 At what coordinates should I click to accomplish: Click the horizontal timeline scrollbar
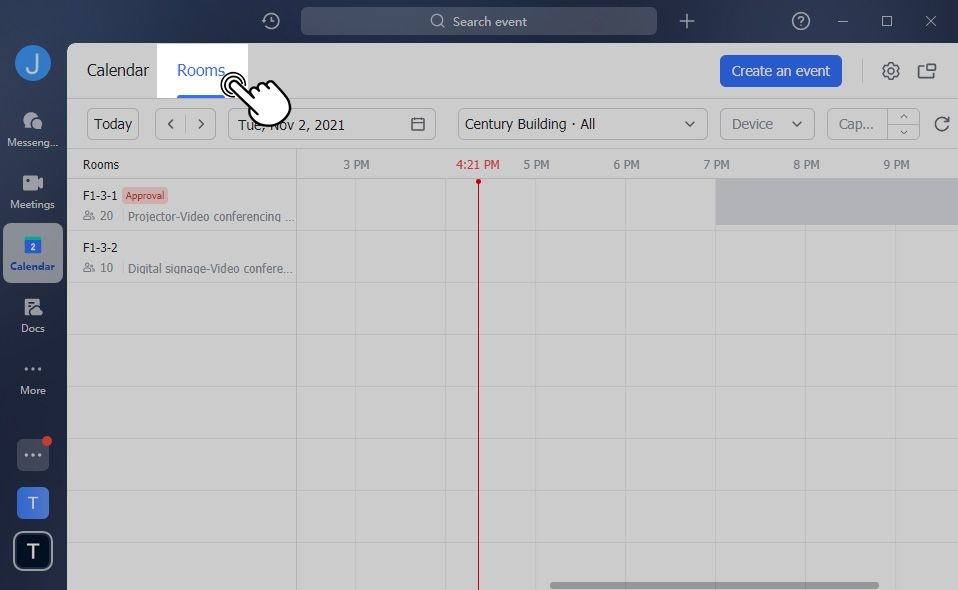pos(713,585)
